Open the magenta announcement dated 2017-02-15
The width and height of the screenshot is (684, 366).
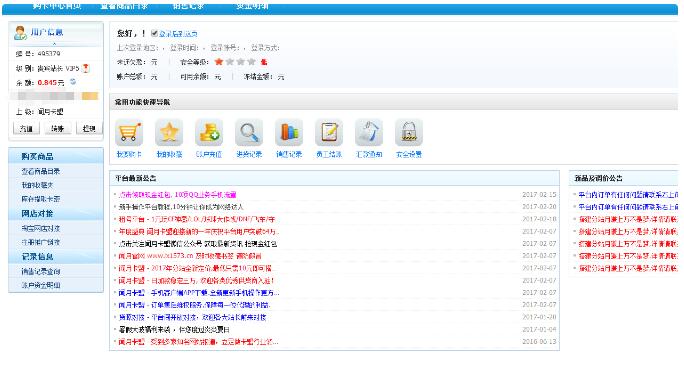point(178,195)
